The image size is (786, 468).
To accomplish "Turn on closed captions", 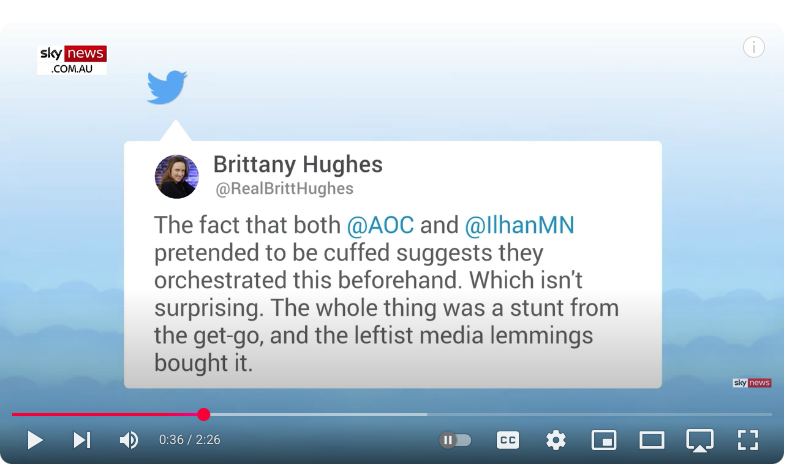I will point(508,440).
